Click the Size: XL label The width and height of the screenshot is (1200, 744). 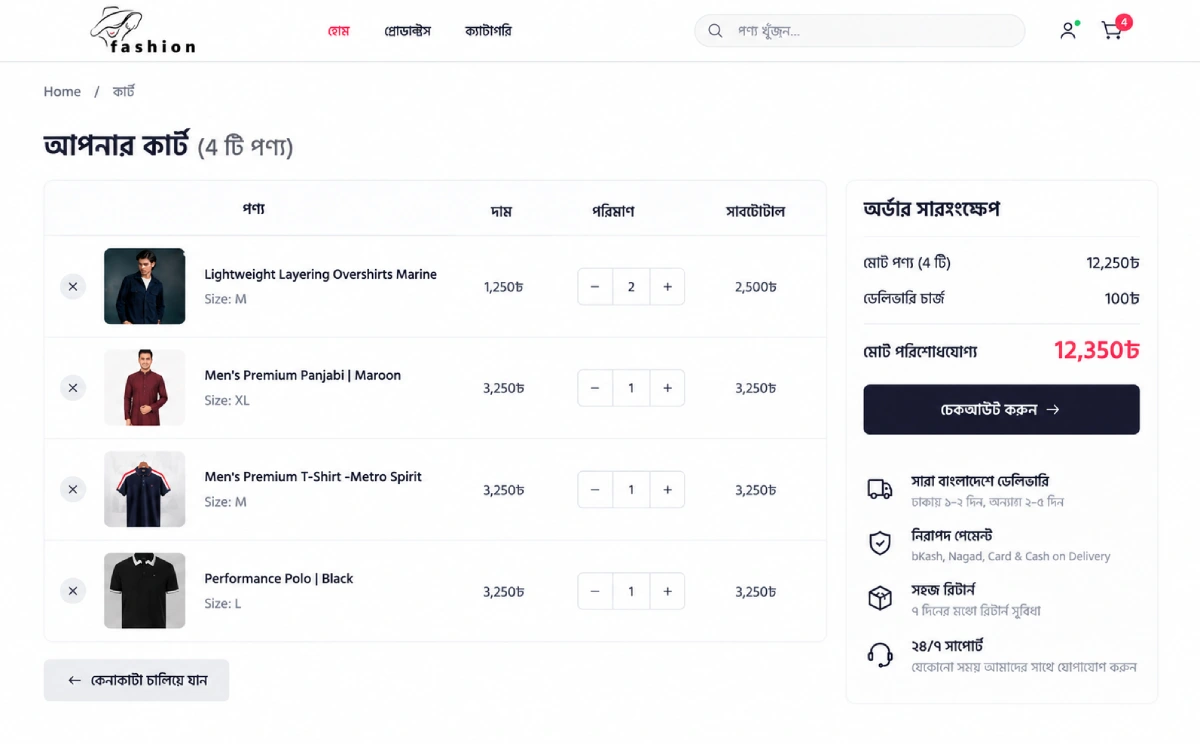[x=227, y=400]
